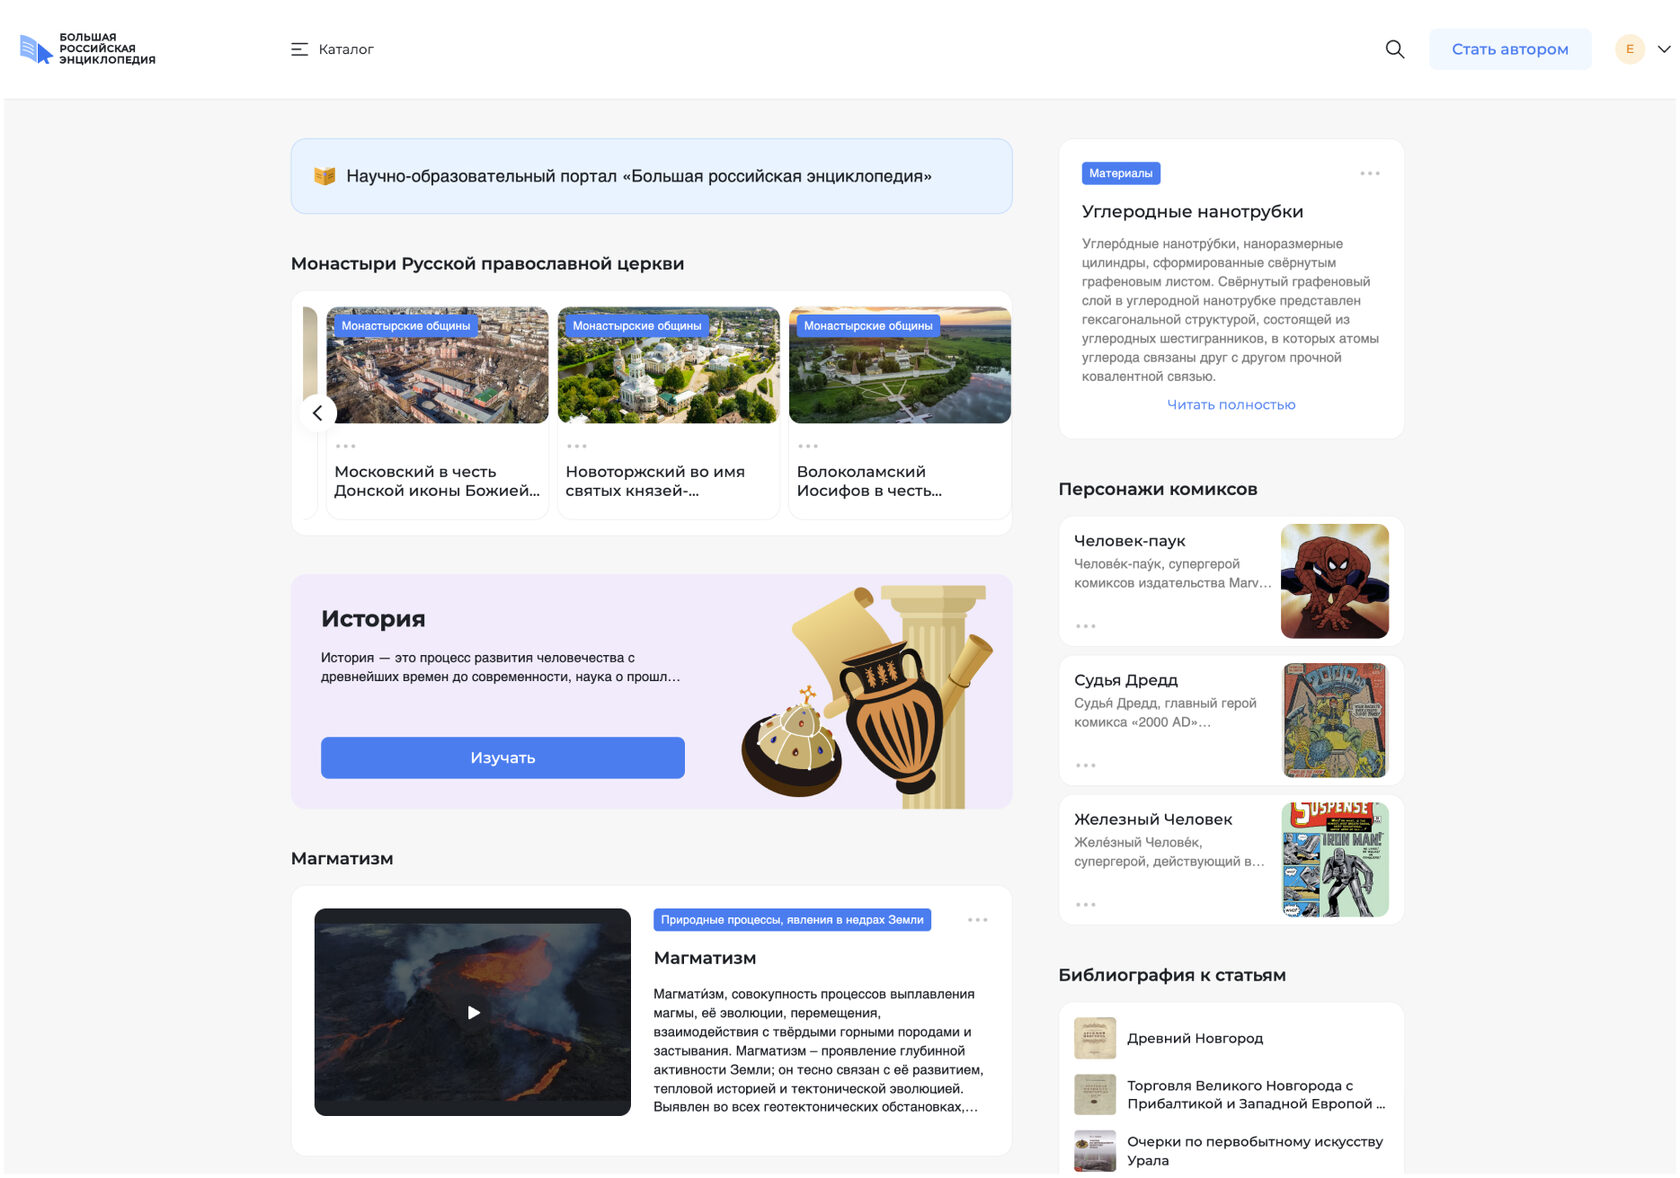Show previous monasteries with carousel left arrow
The image size is (1680, 1178).
click(318, 413)
